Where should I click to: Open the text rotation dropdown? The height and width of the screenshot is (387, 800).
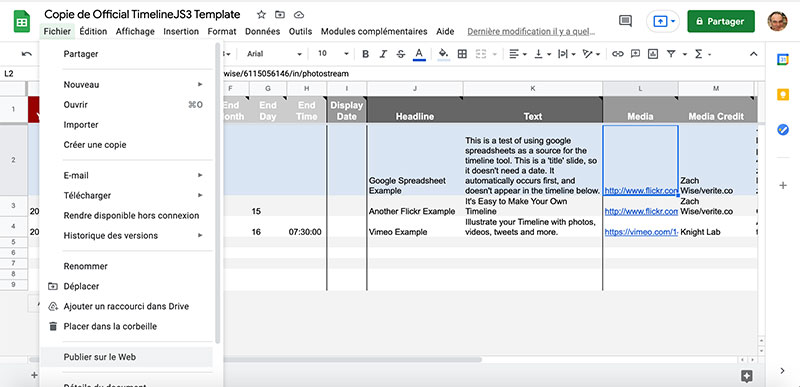click(x=591, y=54)
